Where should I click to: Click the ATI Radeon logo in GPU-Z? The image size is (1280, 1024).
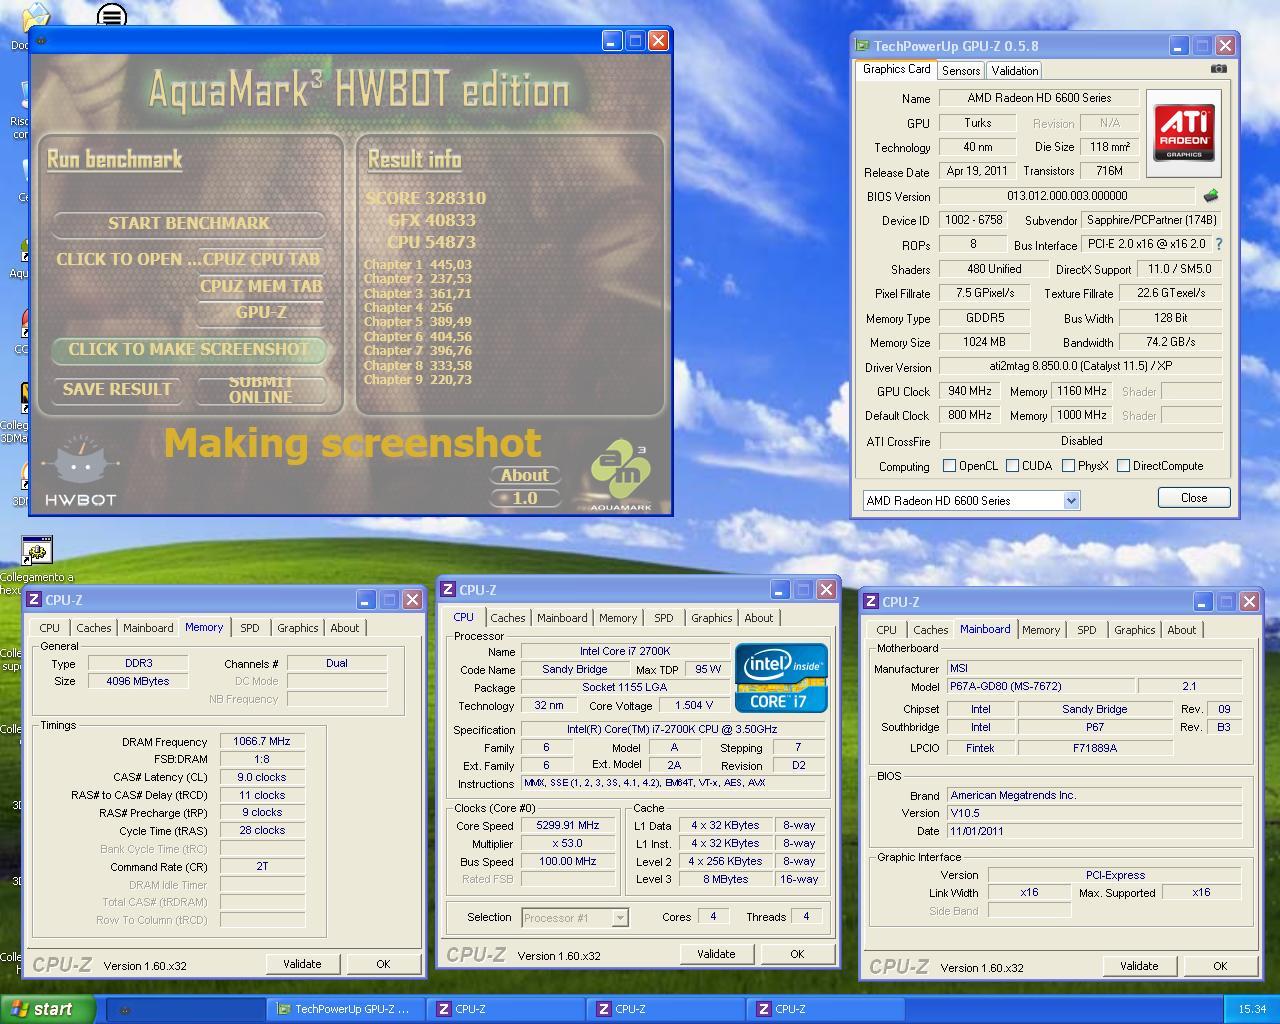[x=1184, y=133]
